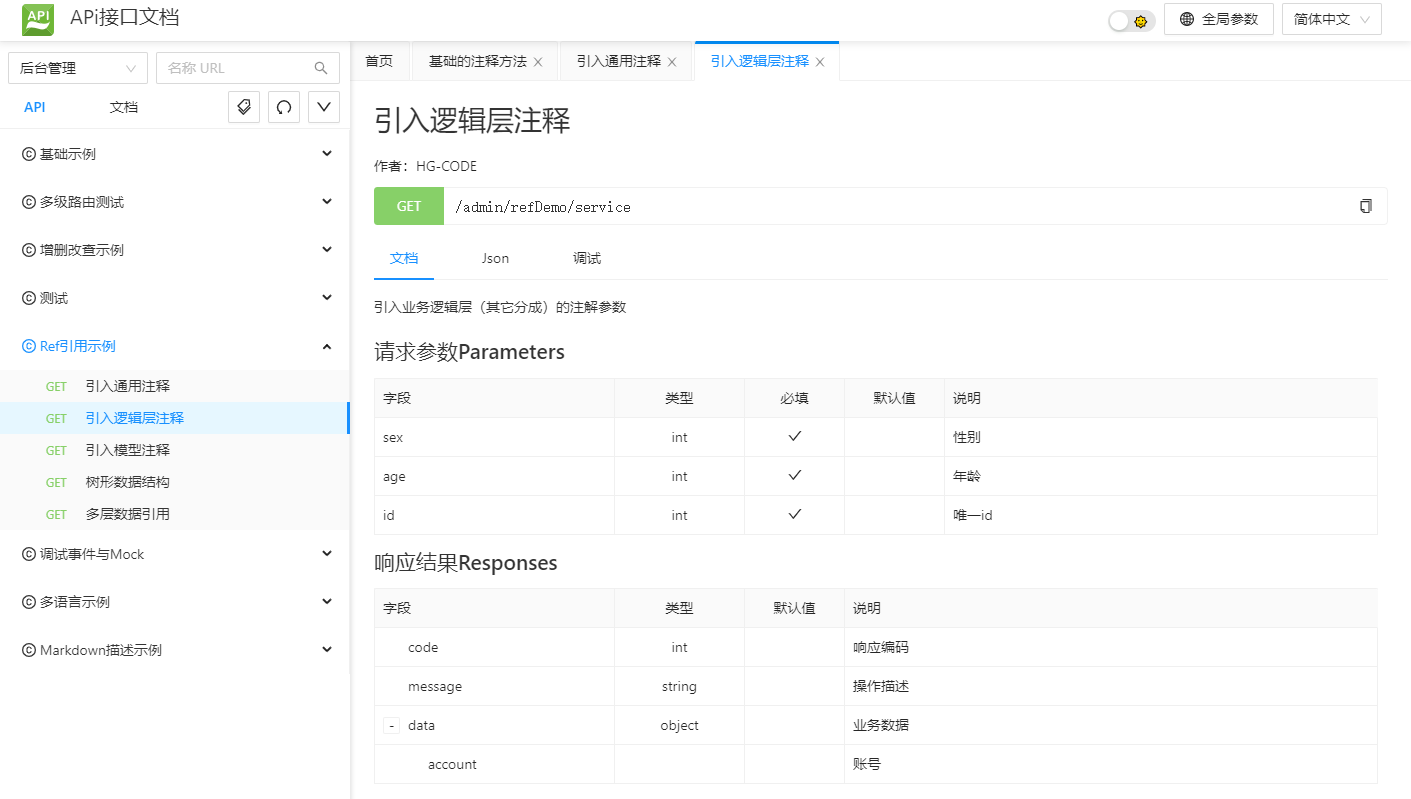Viewport: 1411px width, 799px height.
Task: Click the API logo icon
Action: point(38,19)
